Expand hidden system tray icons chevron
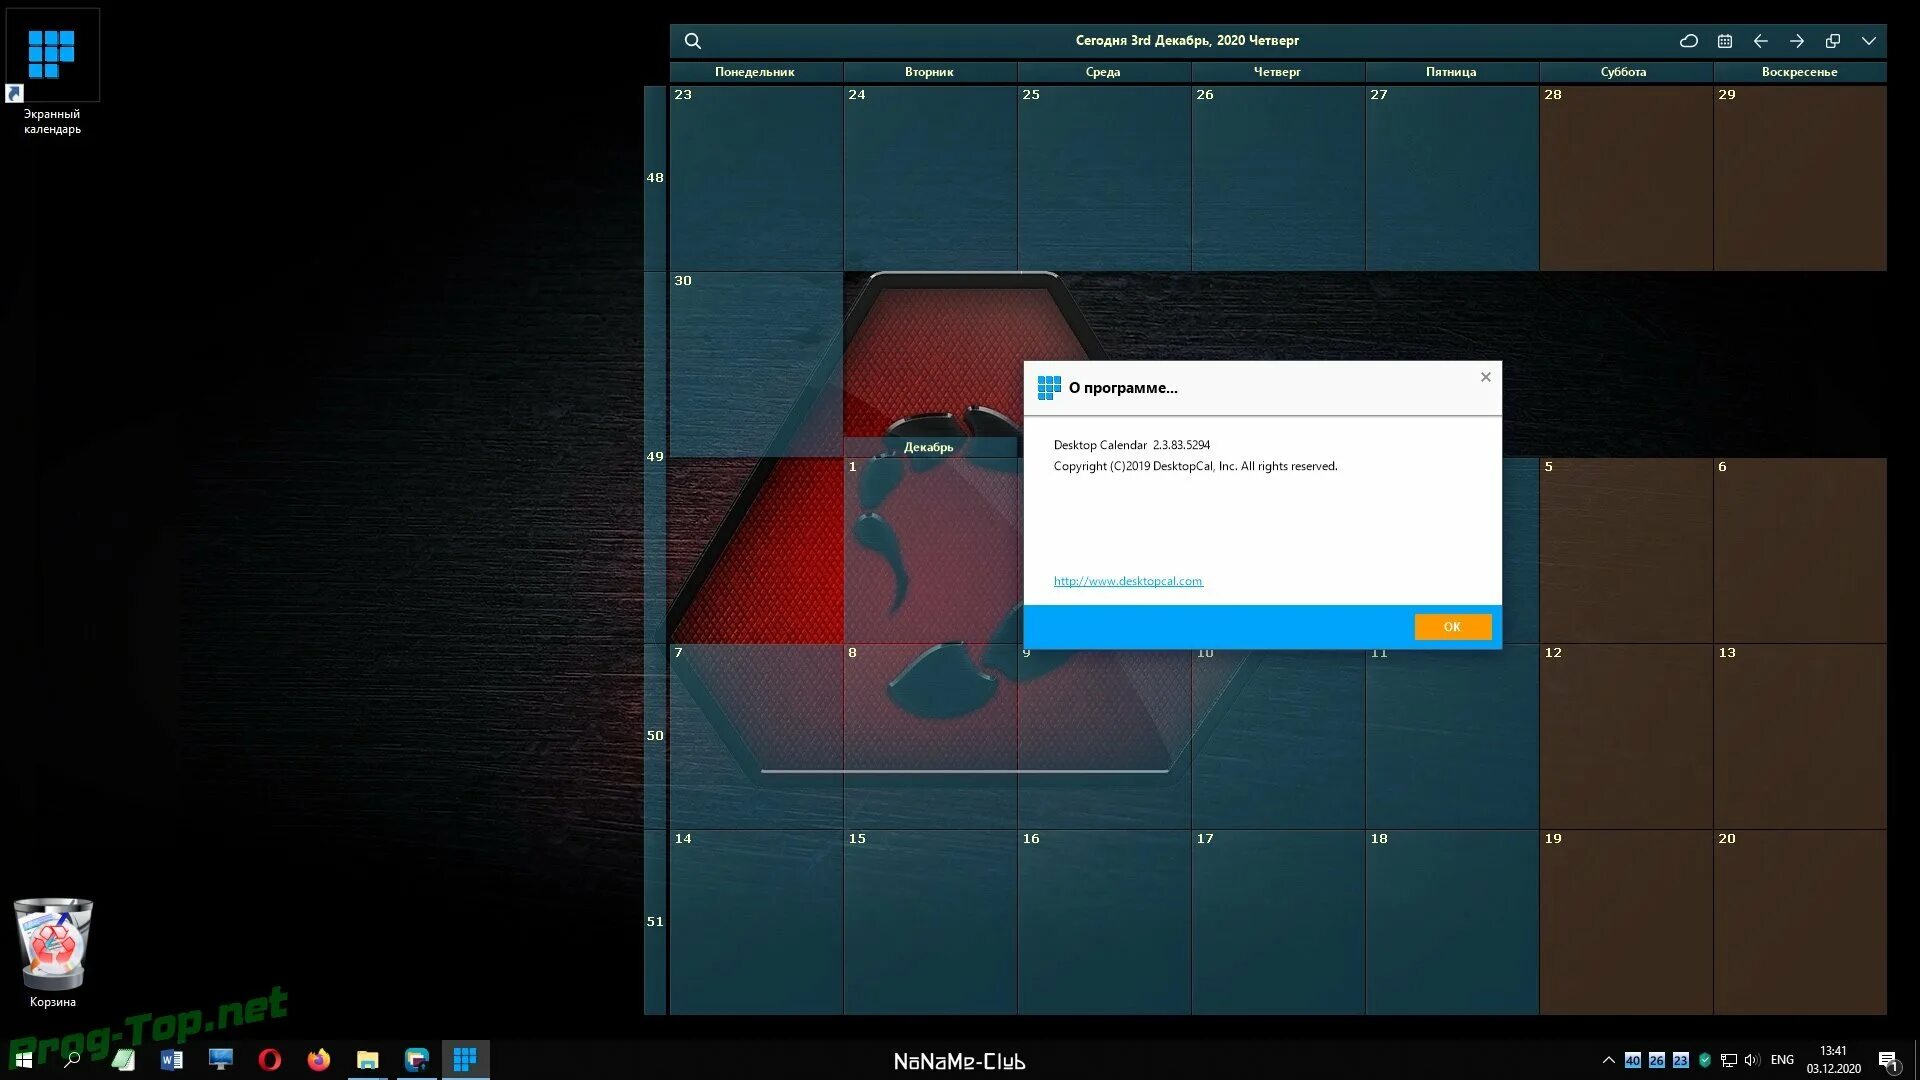 1608,1060
